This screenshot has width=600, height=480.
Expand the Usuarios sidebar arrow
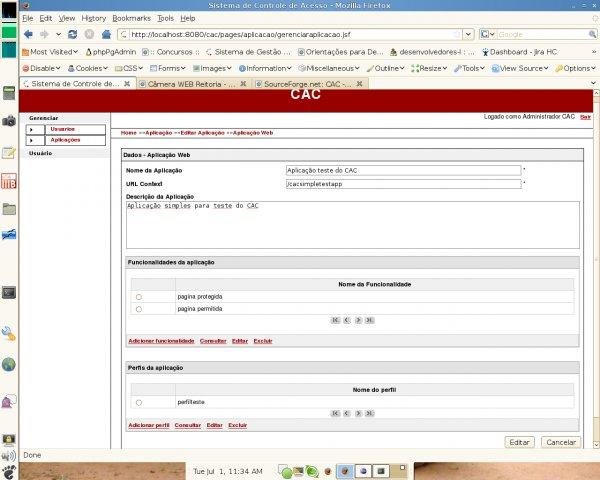[31, 130]
